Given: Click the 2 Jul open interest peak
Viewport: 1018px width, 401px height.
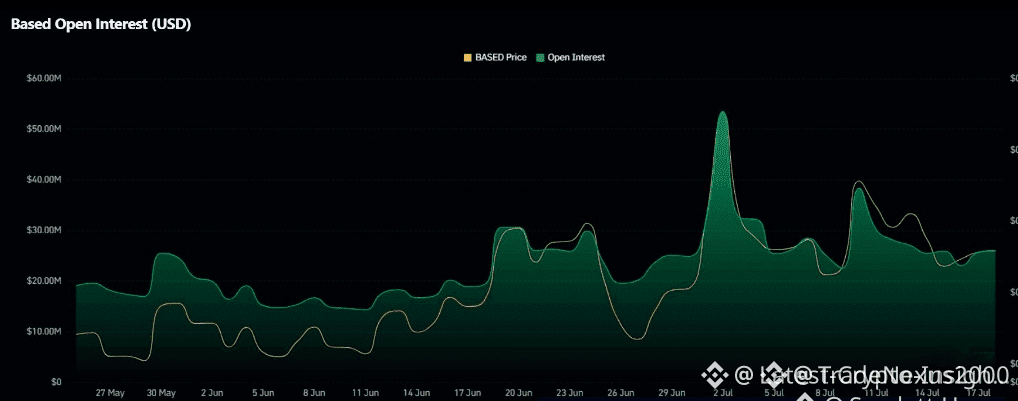Looking at the screenshot, I should click(723, 113).
